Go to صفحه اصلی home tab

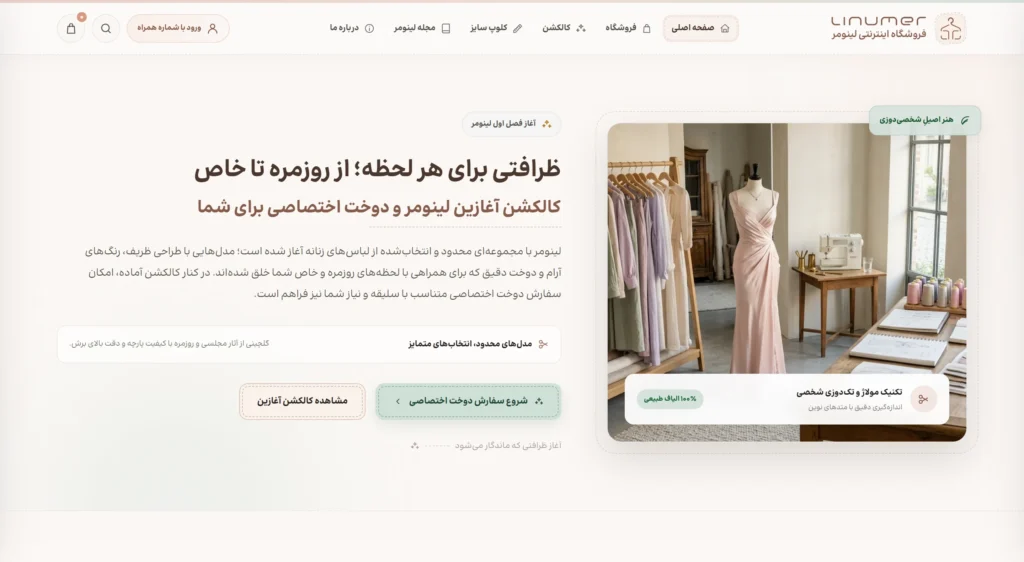700,29
